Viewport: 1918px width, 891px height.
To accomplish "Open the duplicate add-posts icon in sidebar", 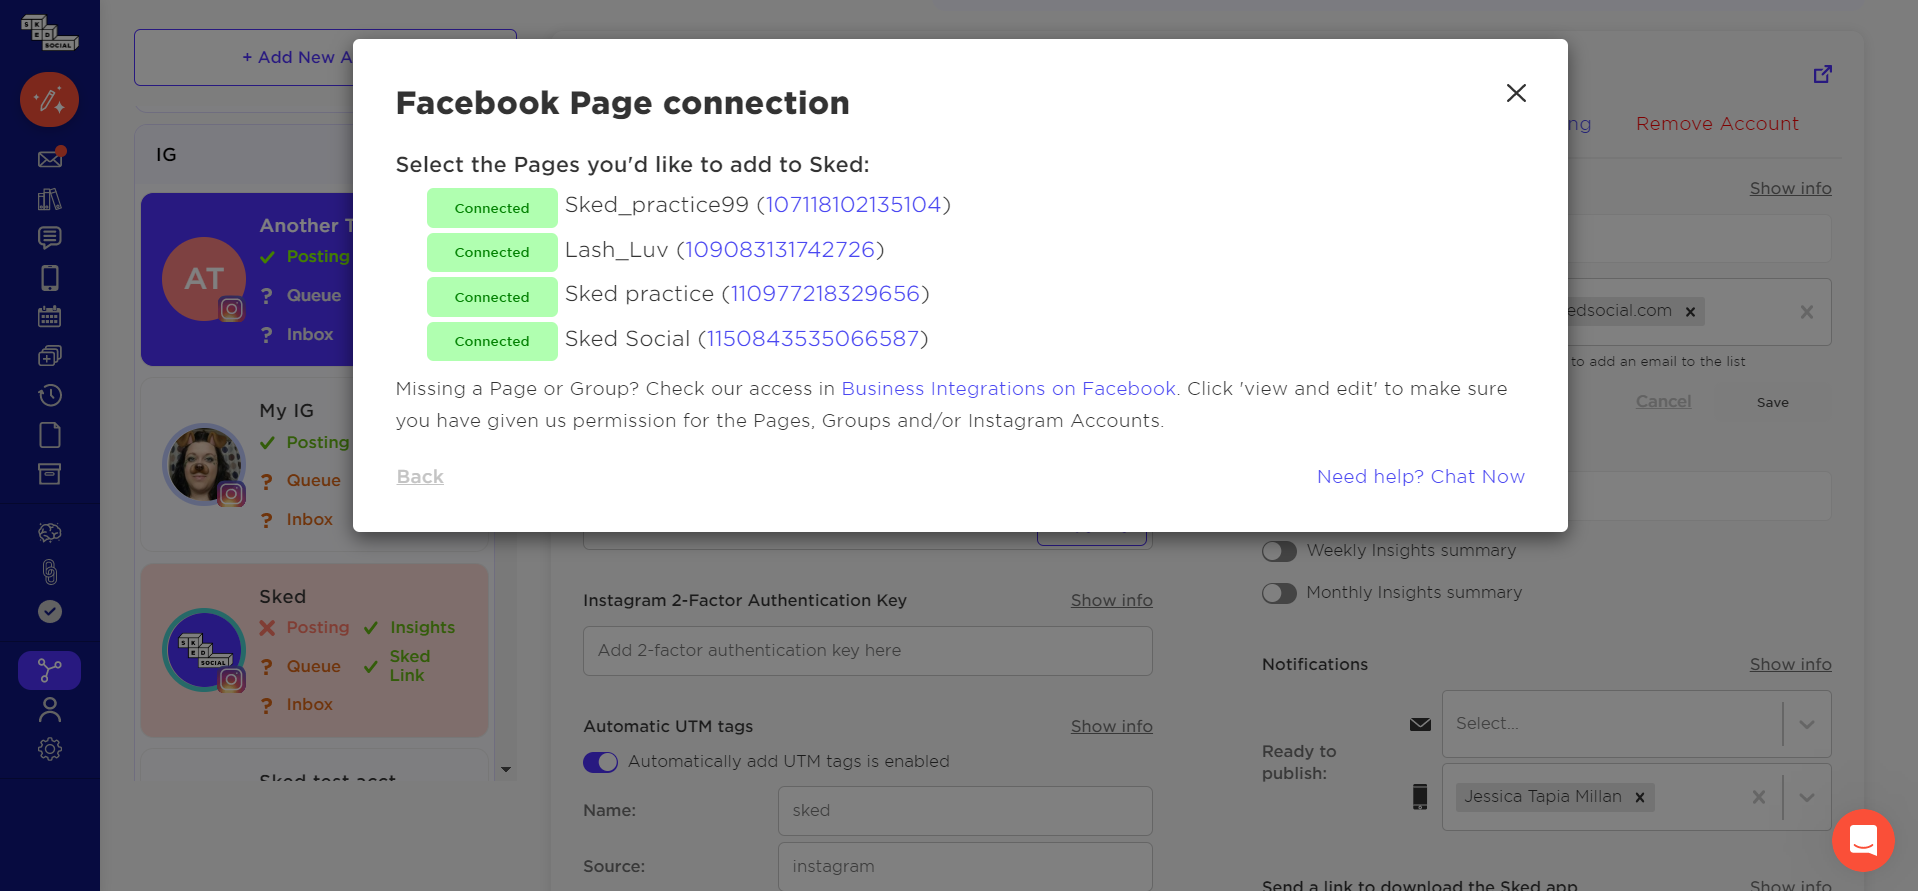I will click(49, 356).
